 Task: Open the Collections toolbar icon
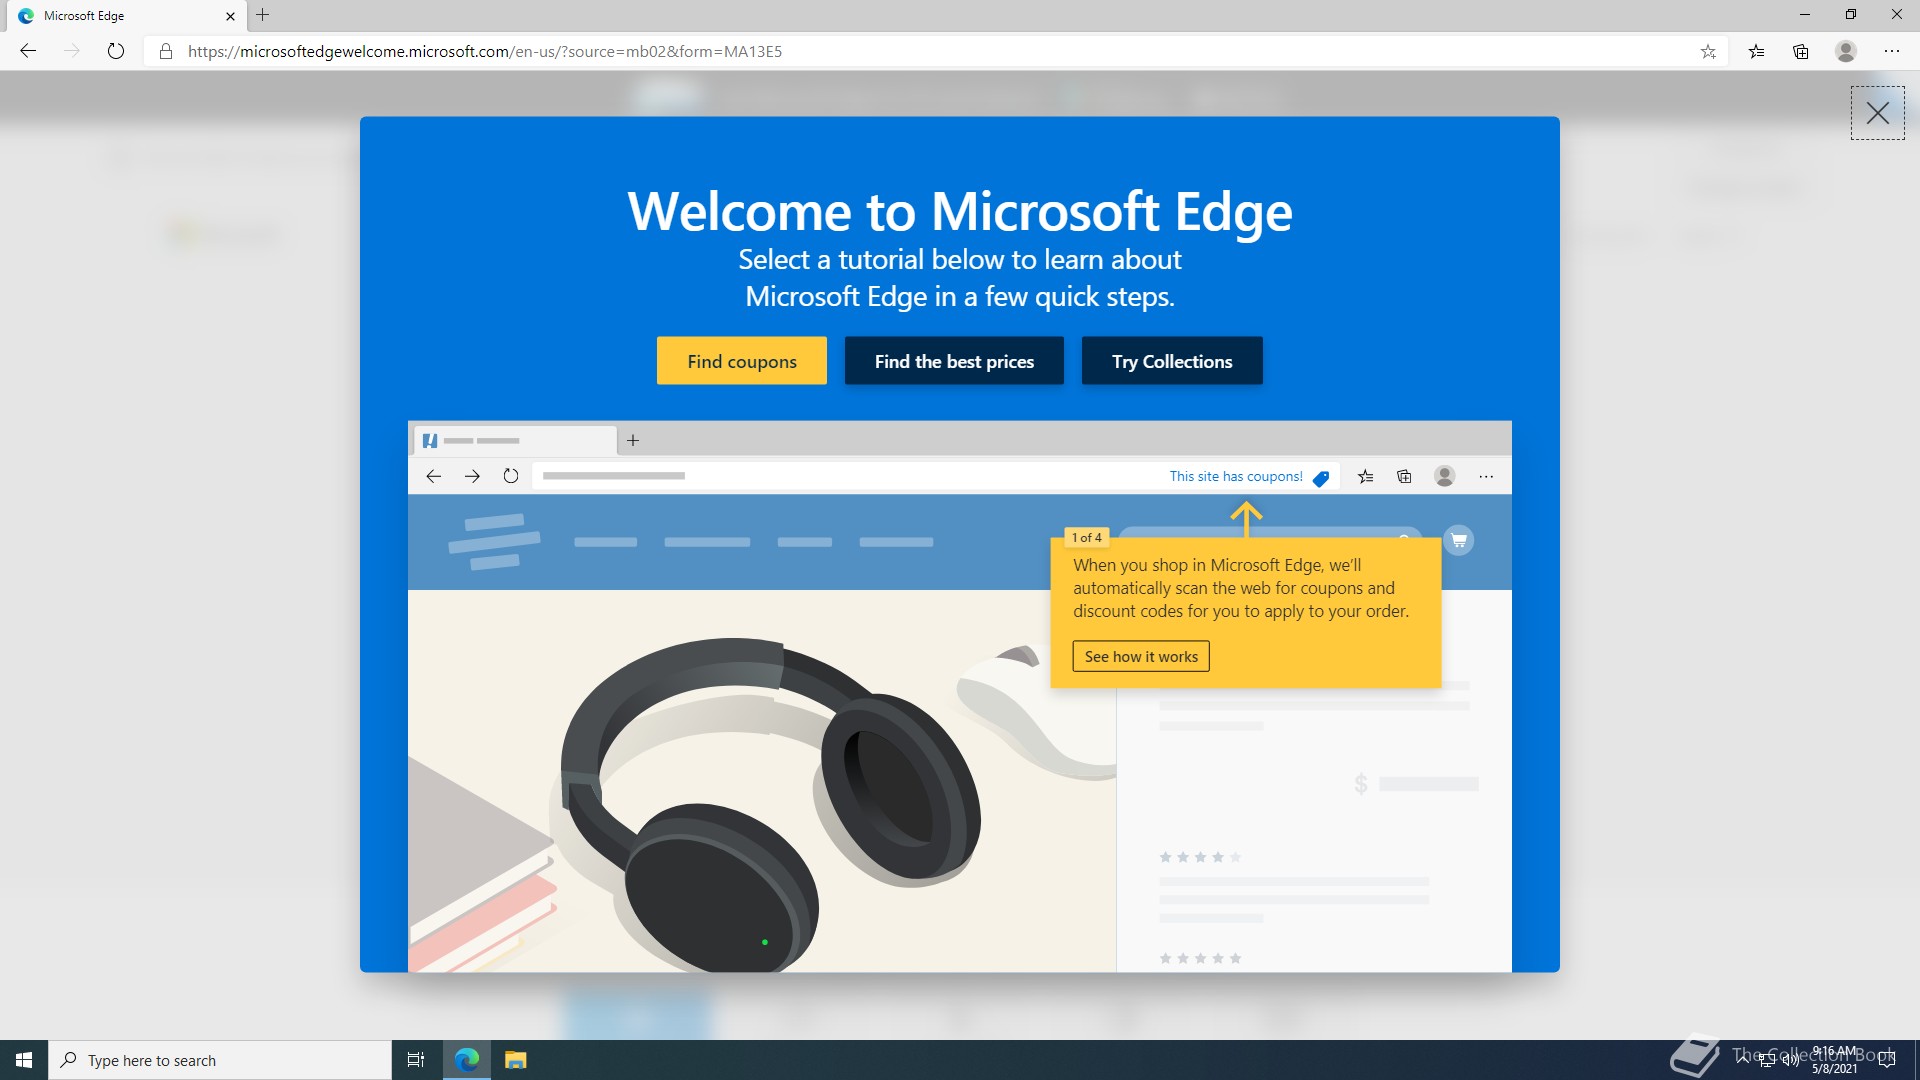point(1801,51)
